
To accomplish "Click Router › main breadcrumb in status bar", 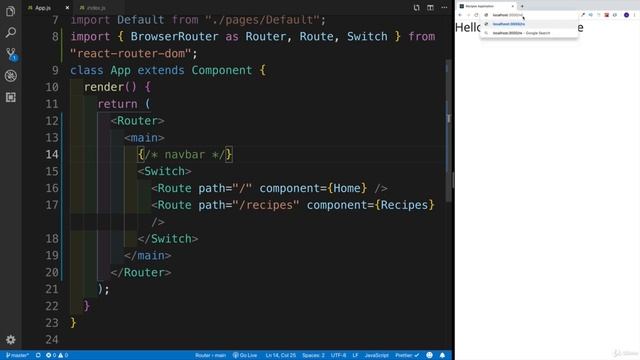I will tap(210, 355).
